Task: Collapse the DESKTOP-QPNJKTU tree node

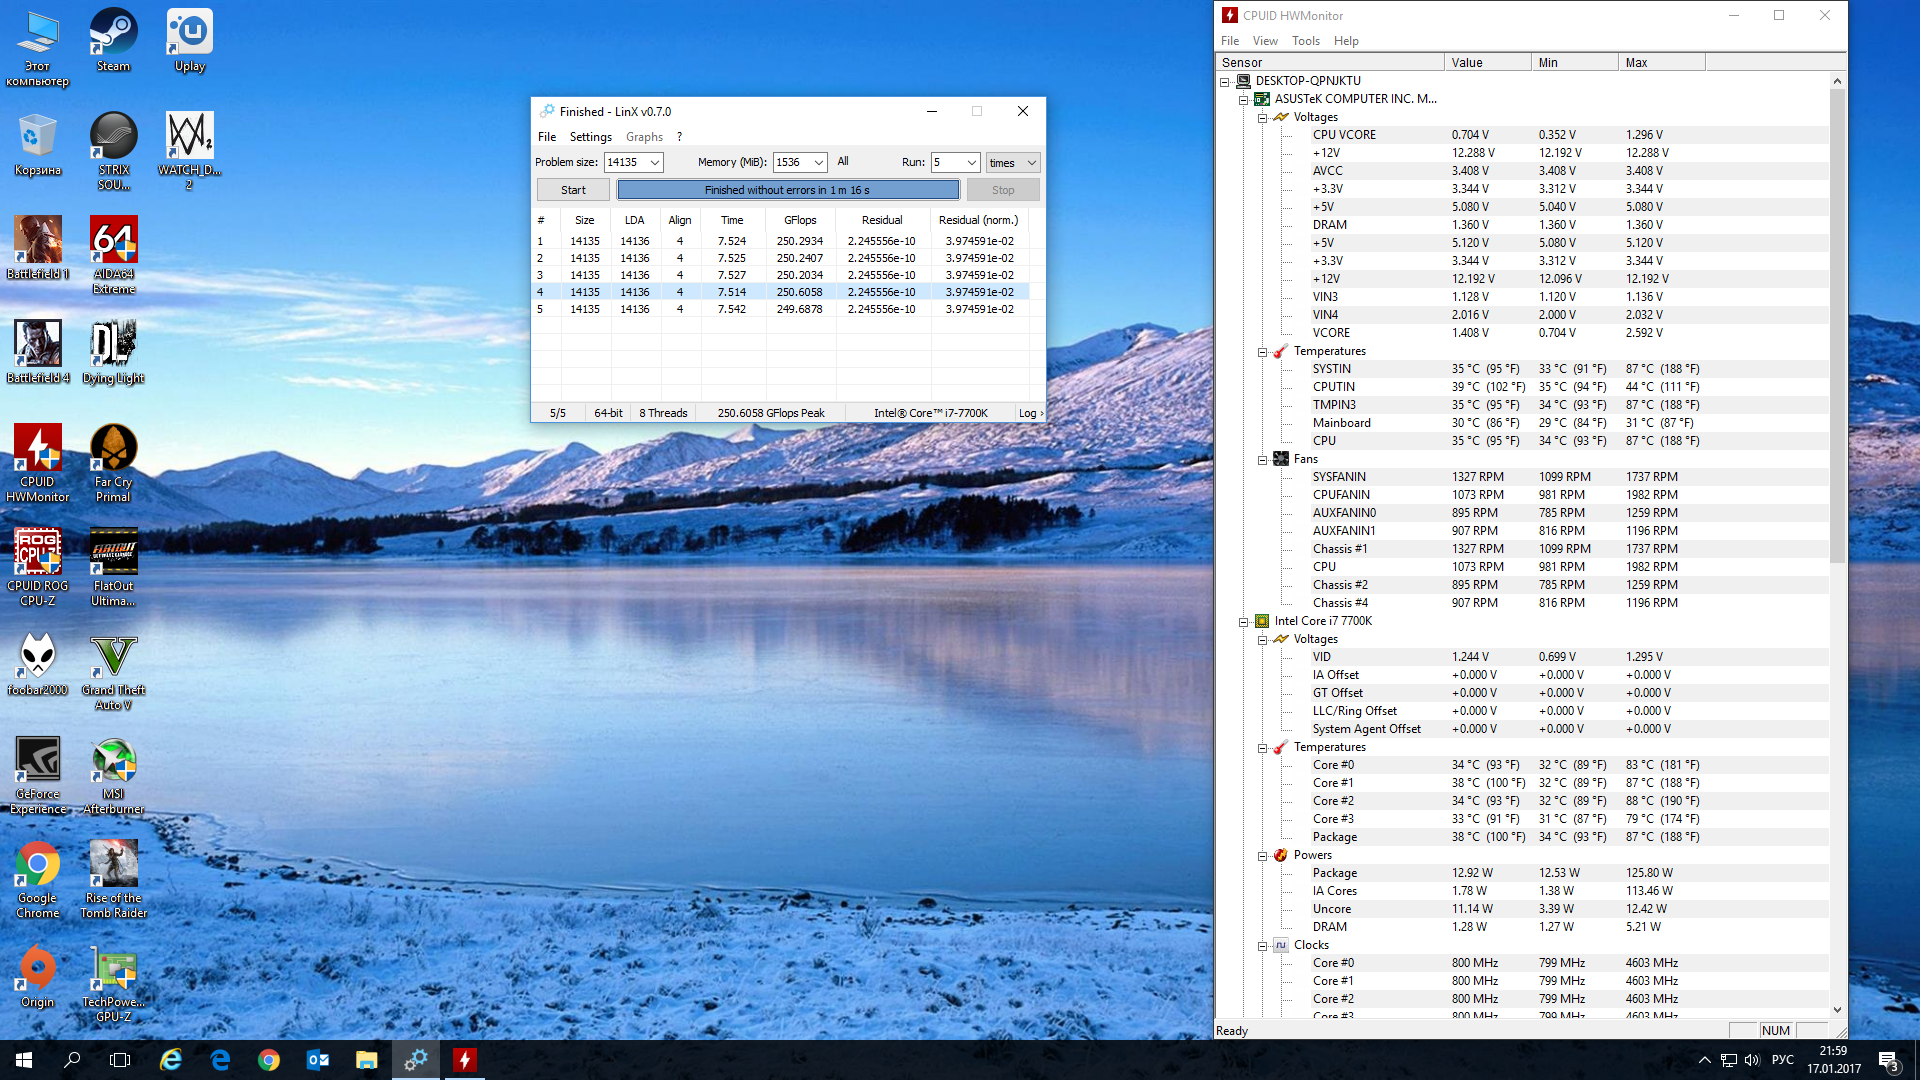Action: 1225,82
